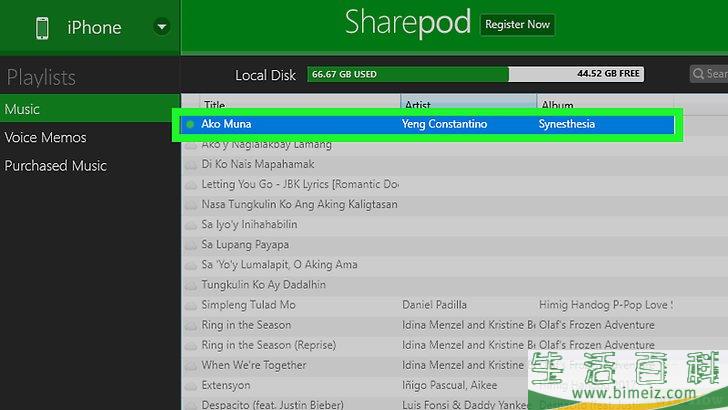This screenshot has width=728, height=410.
Task: Select Sa 'Yo'y Lumalapit, O Aking Ama
Action: coord(280,265)
